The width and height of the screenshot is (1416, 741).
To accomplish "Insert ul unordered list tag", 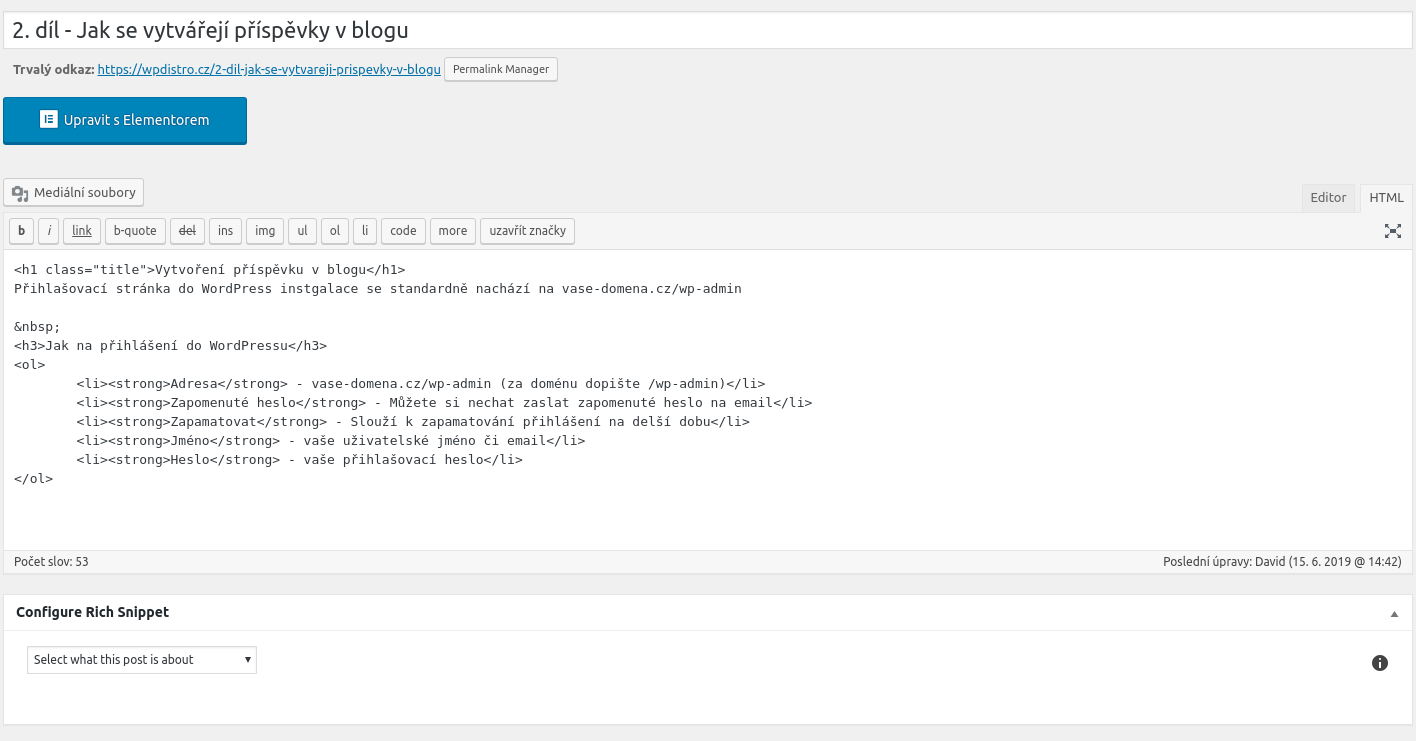I will pyautogui.click(x=302, y=231).
